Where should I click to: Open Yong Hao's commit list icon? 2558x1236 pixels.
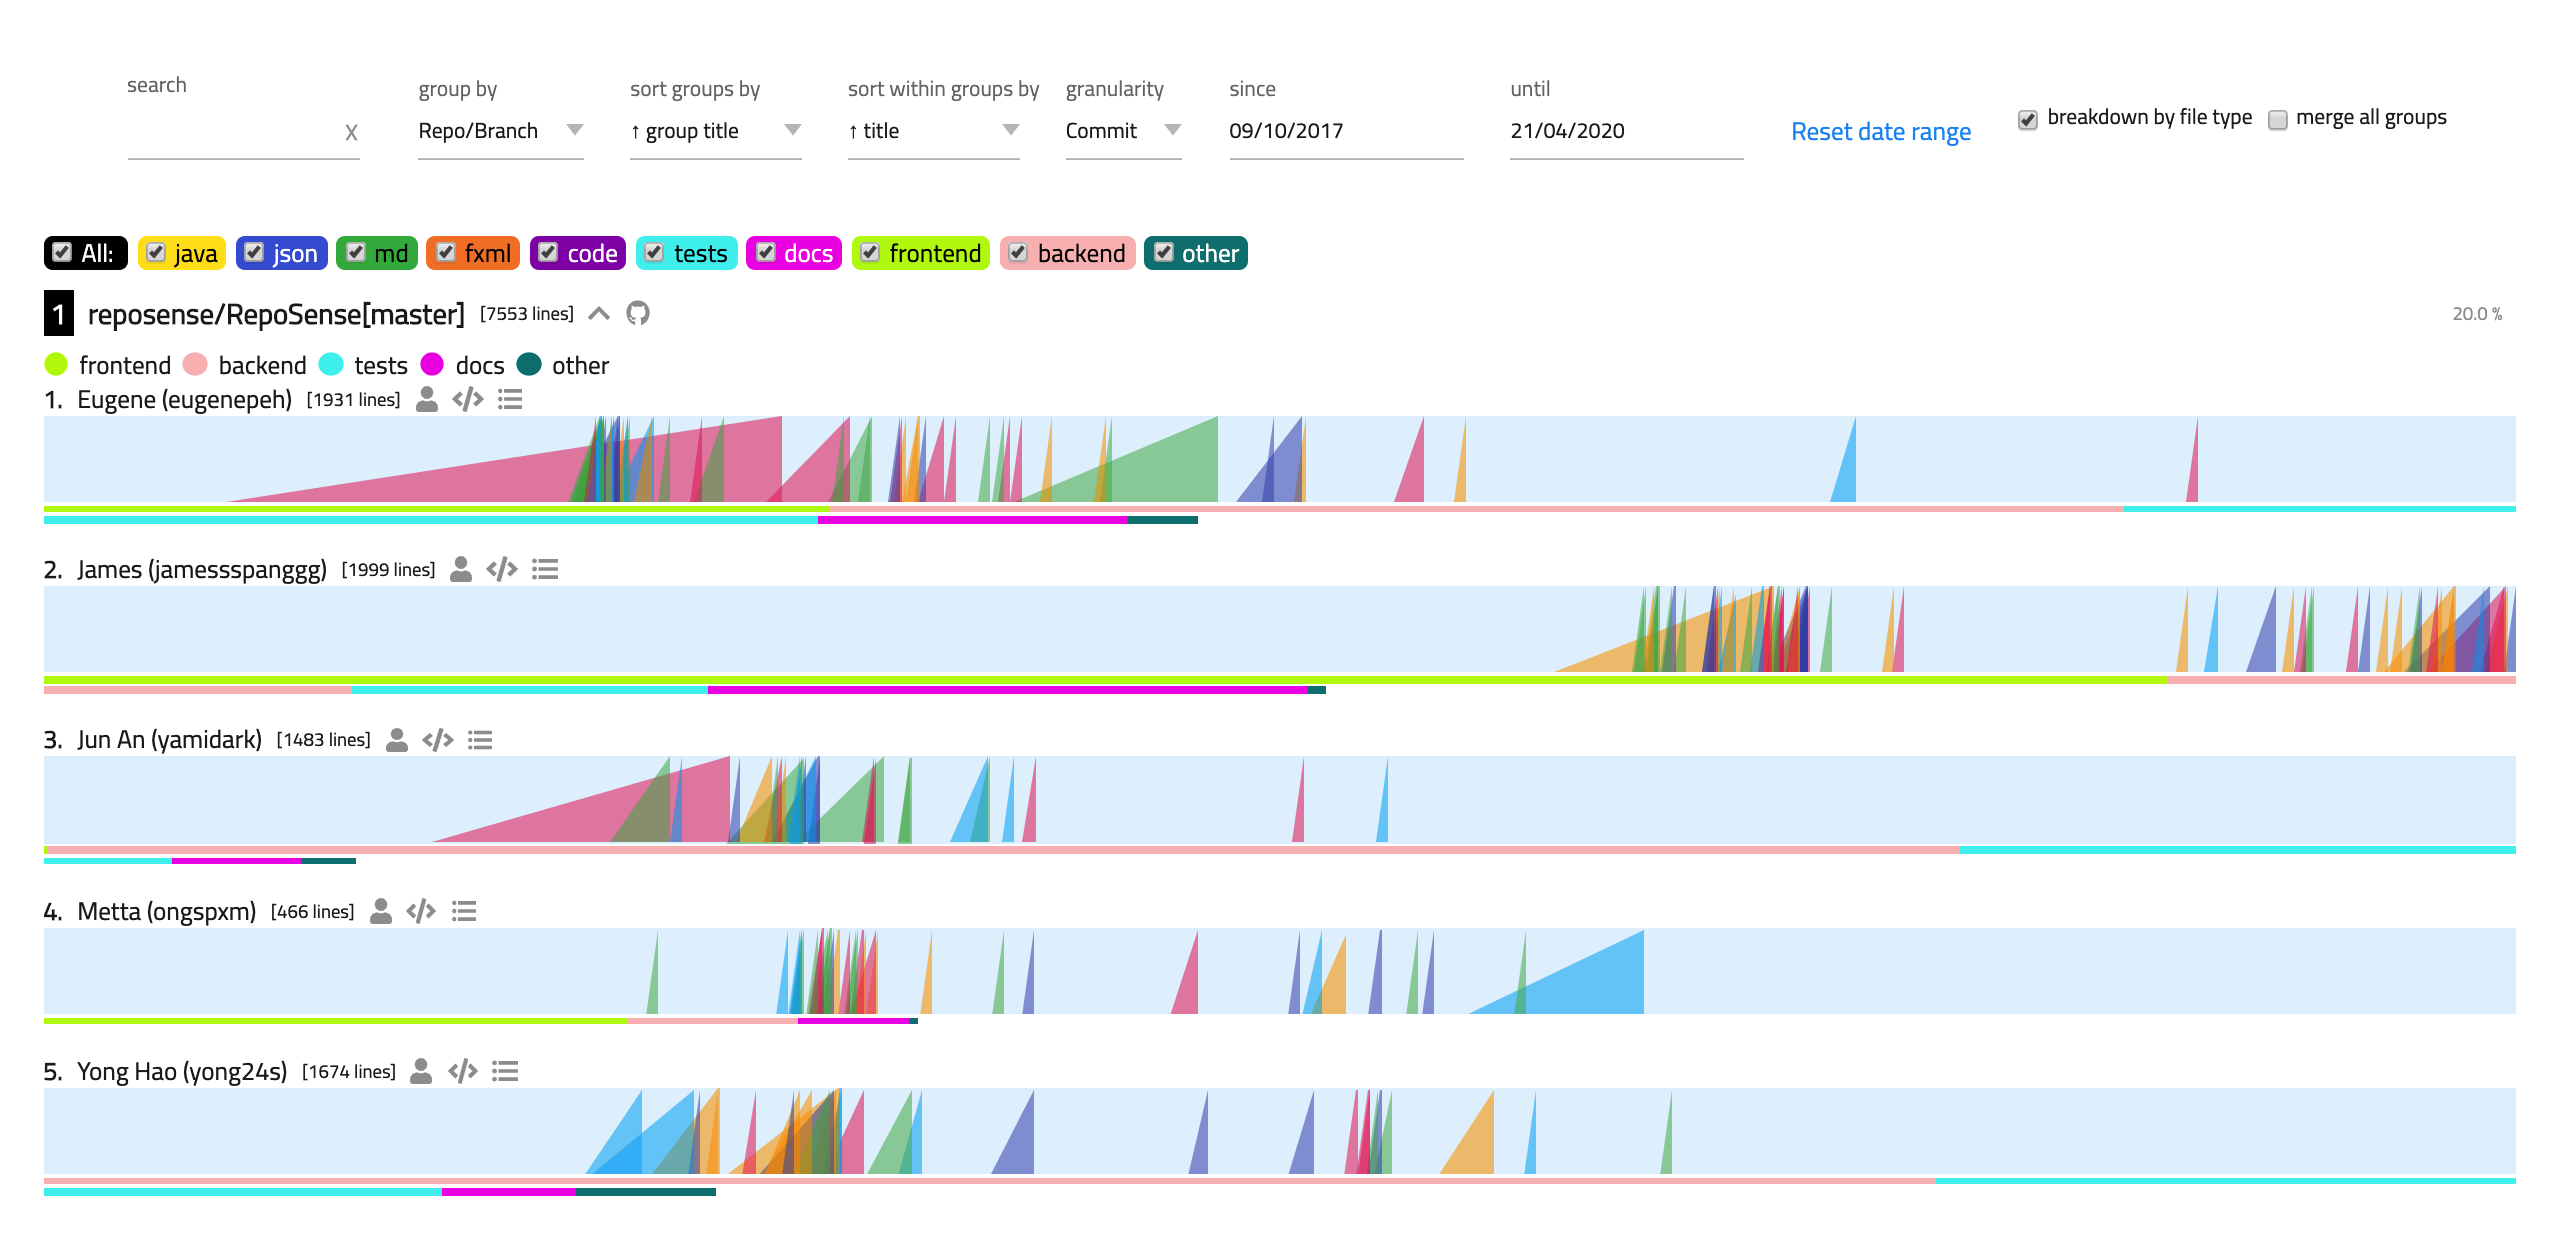click(505, 1072)
